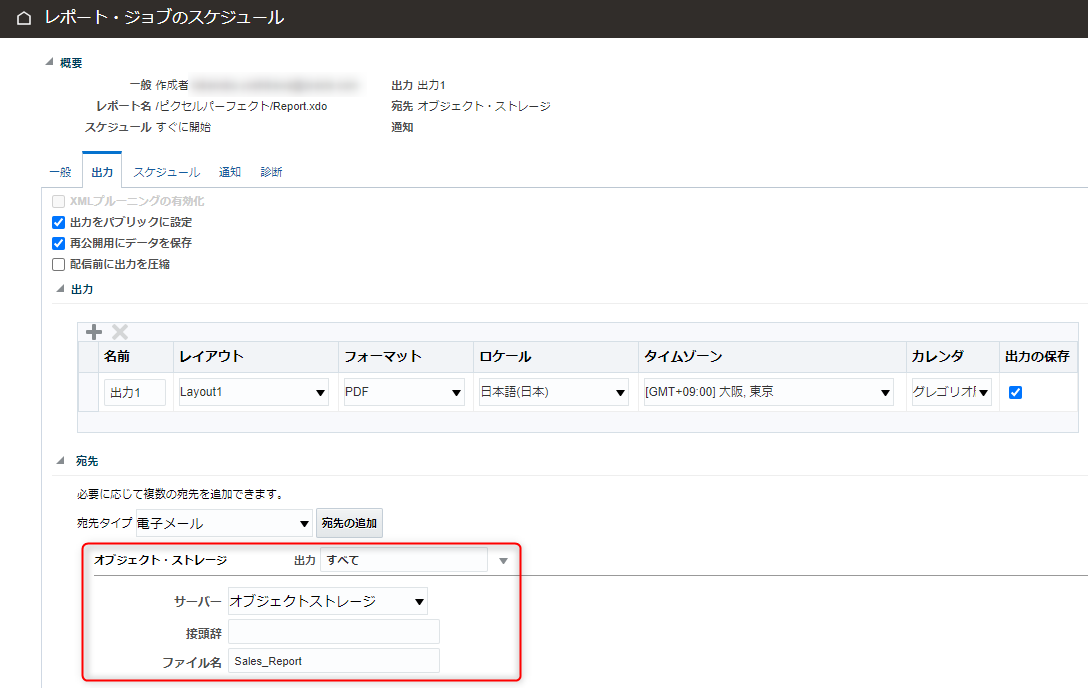Open the PDF format dropdown
The image size is (1088, 688).
click(x=404, y=392)
